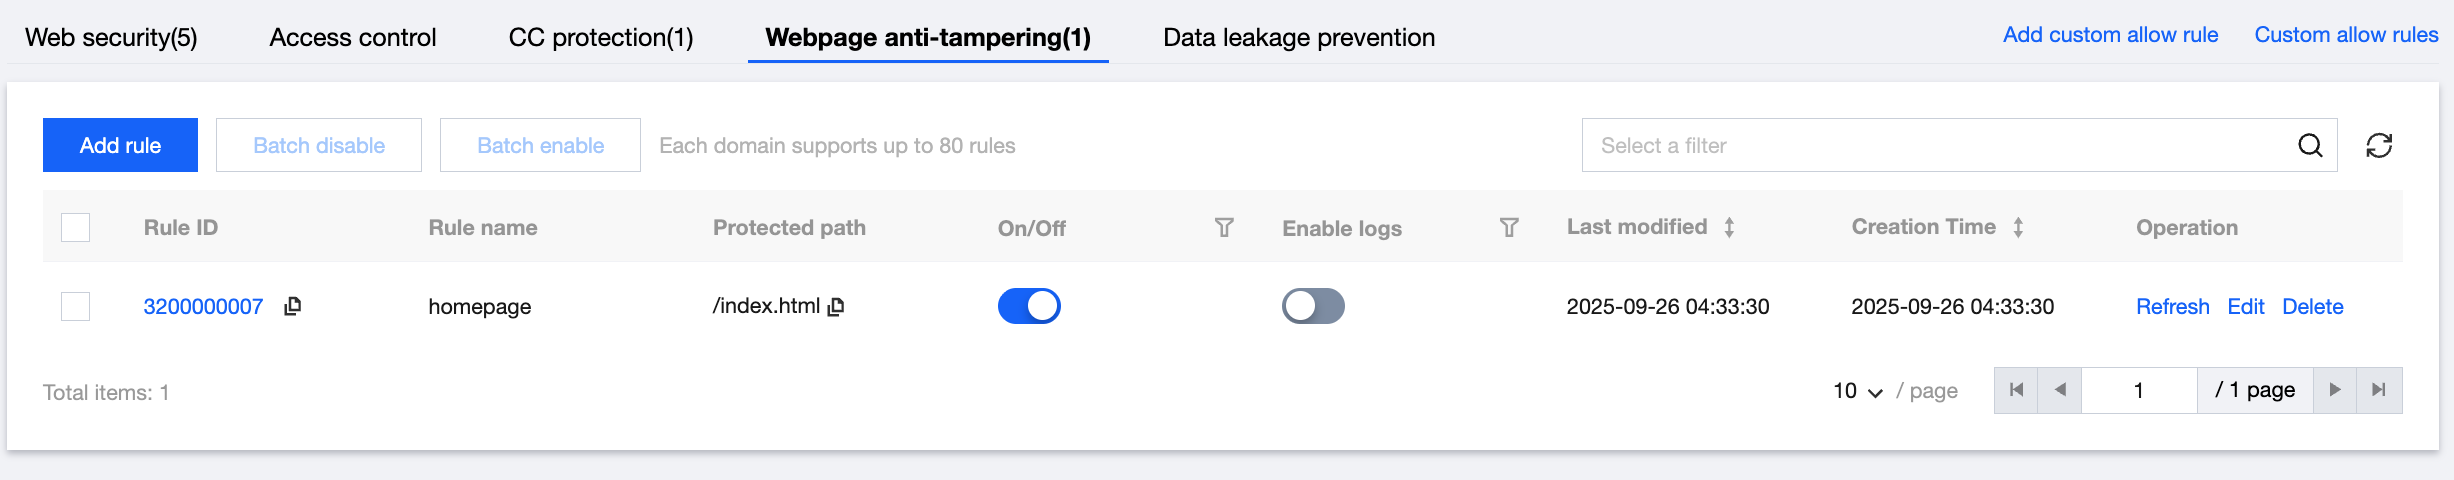
Task: Copy the rule ID 3200000007
Action: [x=293, y=306]
